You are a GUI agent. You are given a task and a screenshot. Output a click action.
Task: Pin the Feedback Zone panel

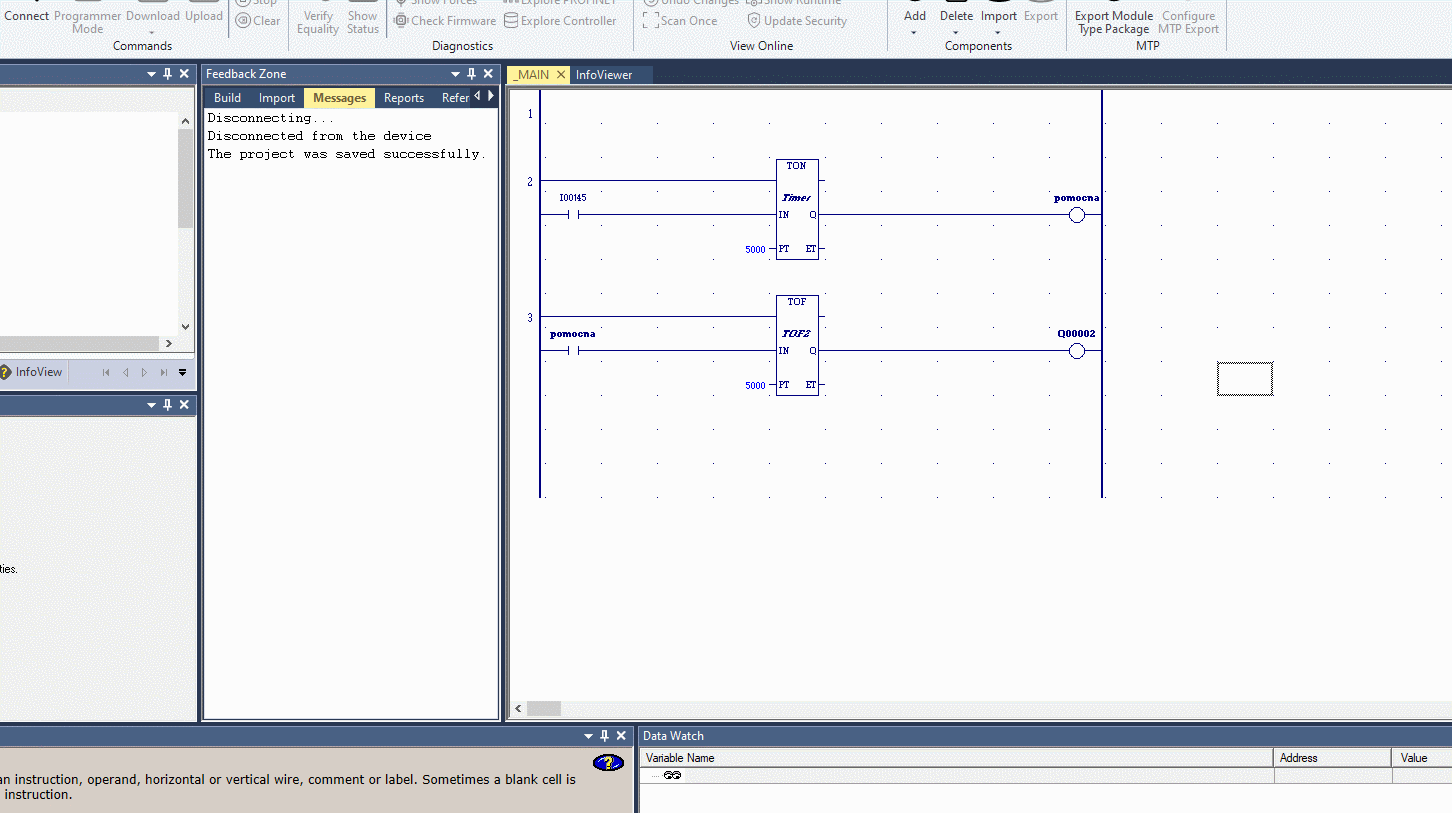click(x=471, y=74)
